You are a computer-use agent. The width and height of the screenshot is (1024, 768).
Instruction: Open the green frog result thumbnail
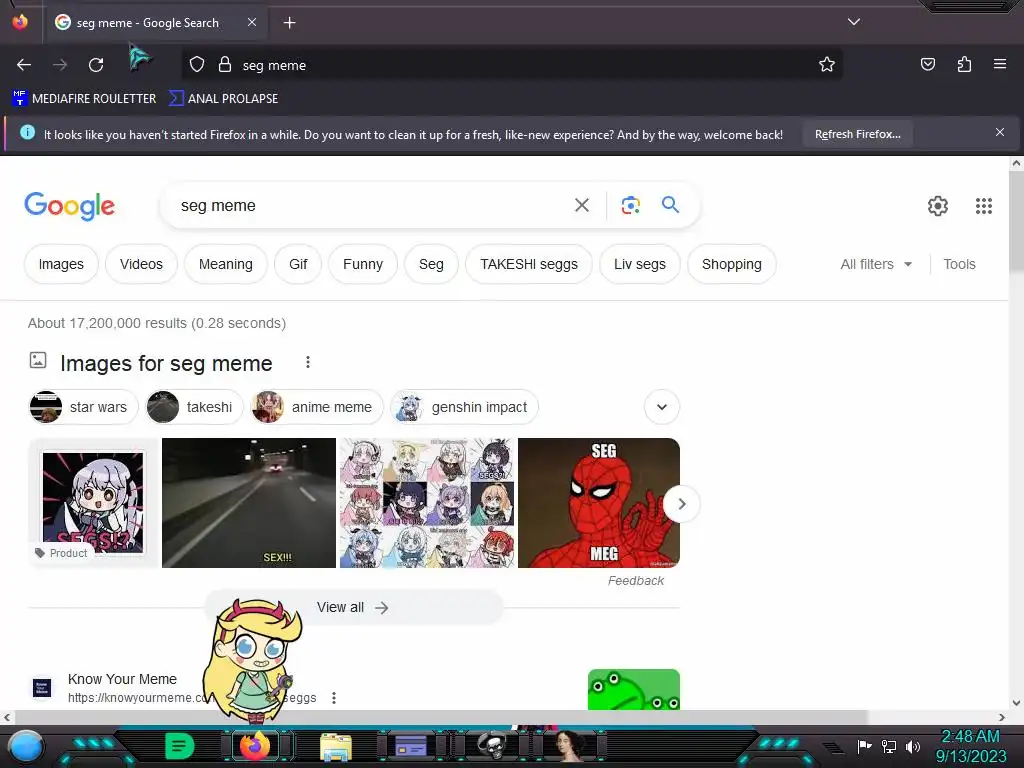point(633,689)
